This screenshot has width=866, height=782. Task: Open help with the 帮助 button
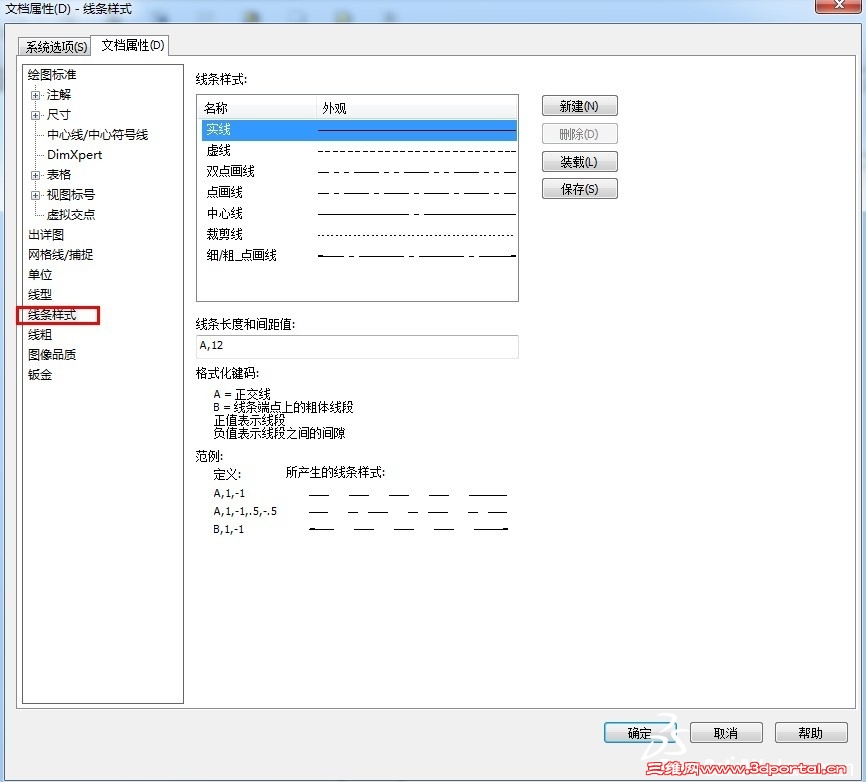[811, 733]
